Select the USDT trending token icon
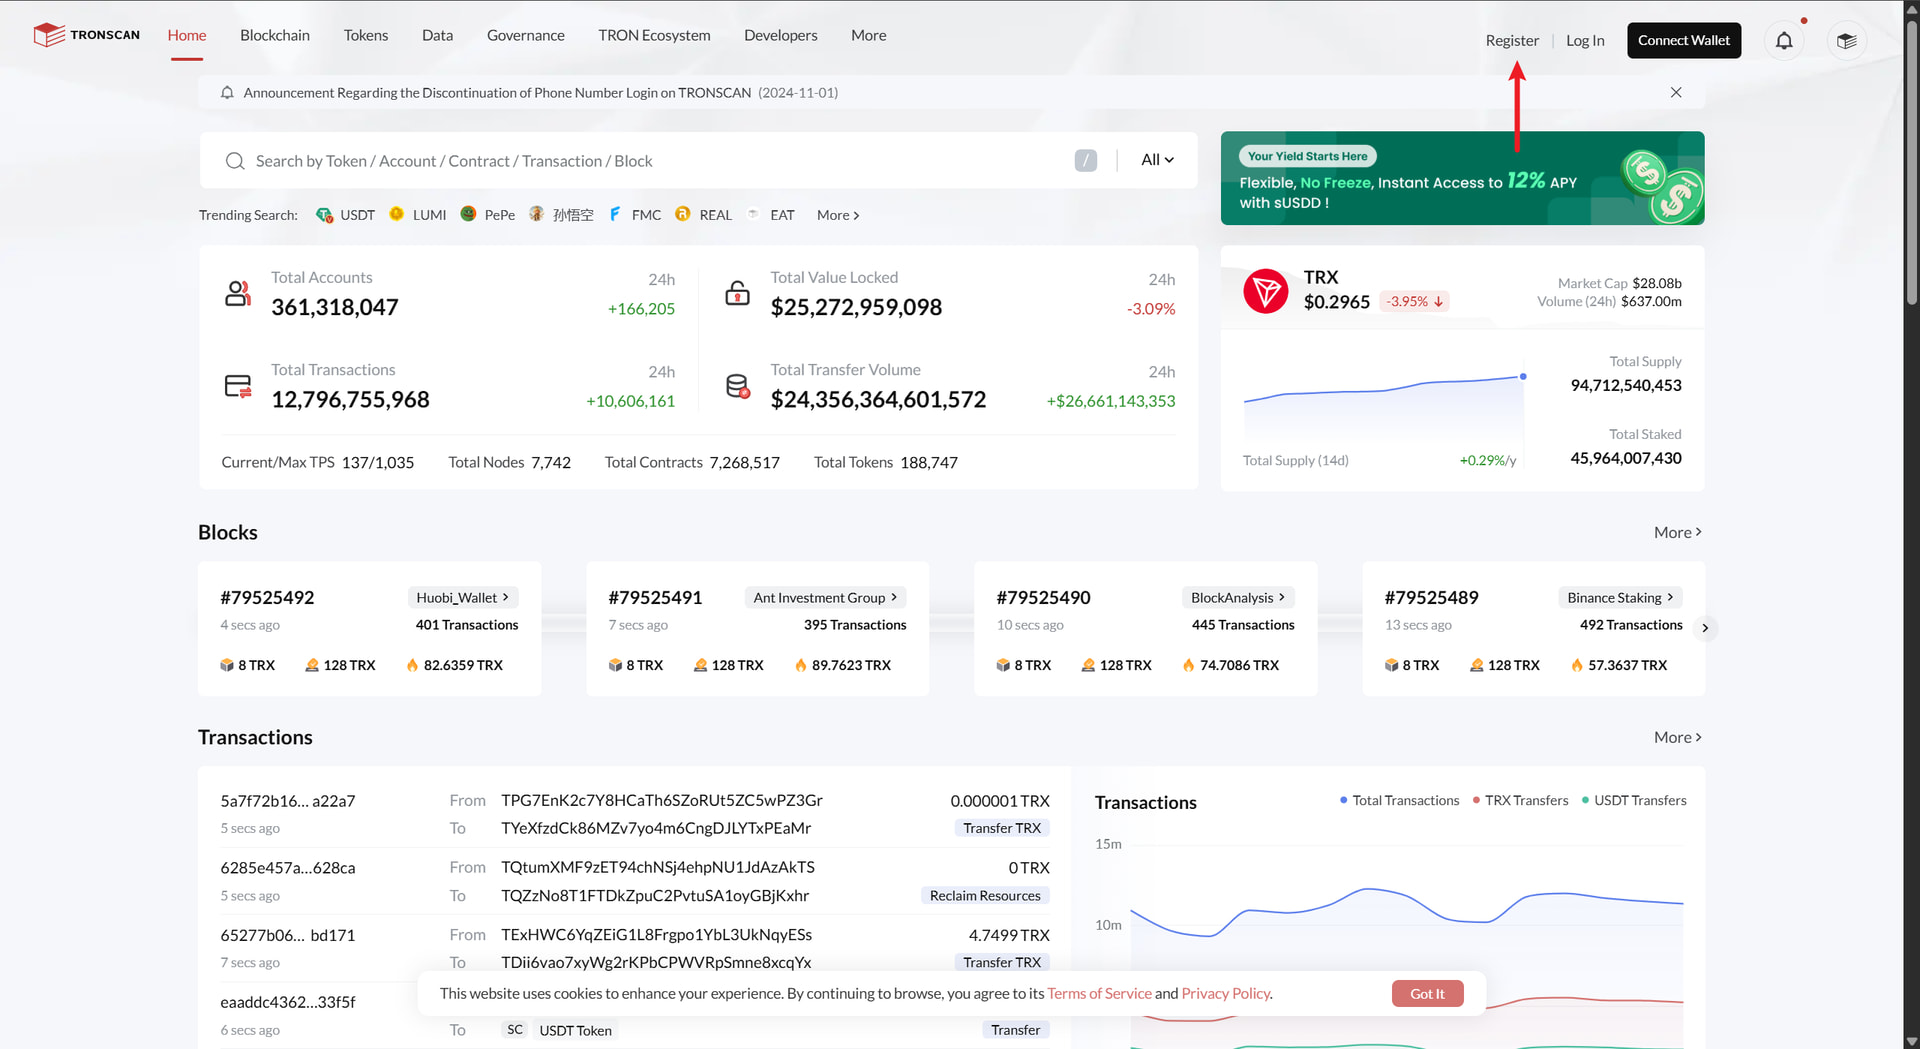Image resolution: width=1920 pixels, height=1049 pixels. 324,215
